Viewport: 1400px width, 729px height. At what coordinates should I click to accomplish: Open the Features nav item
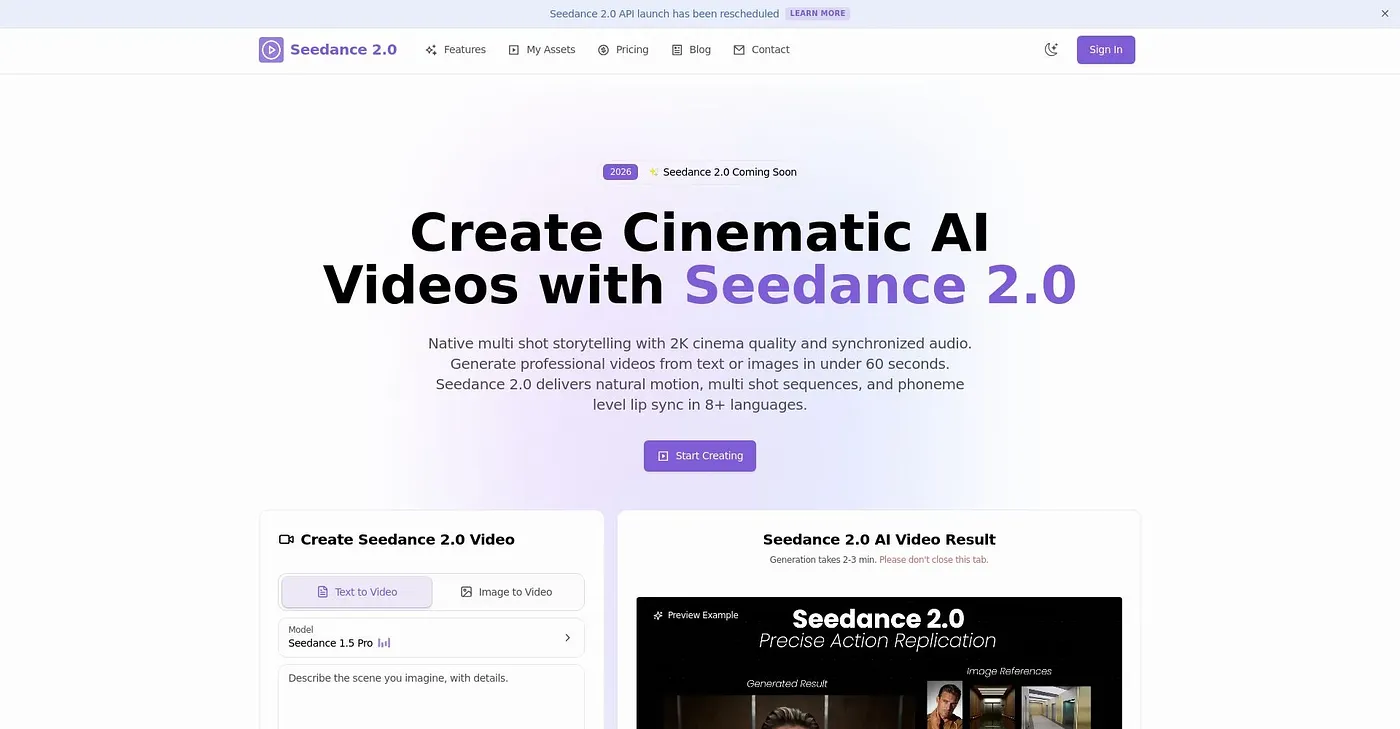click(x=456, y=50)
